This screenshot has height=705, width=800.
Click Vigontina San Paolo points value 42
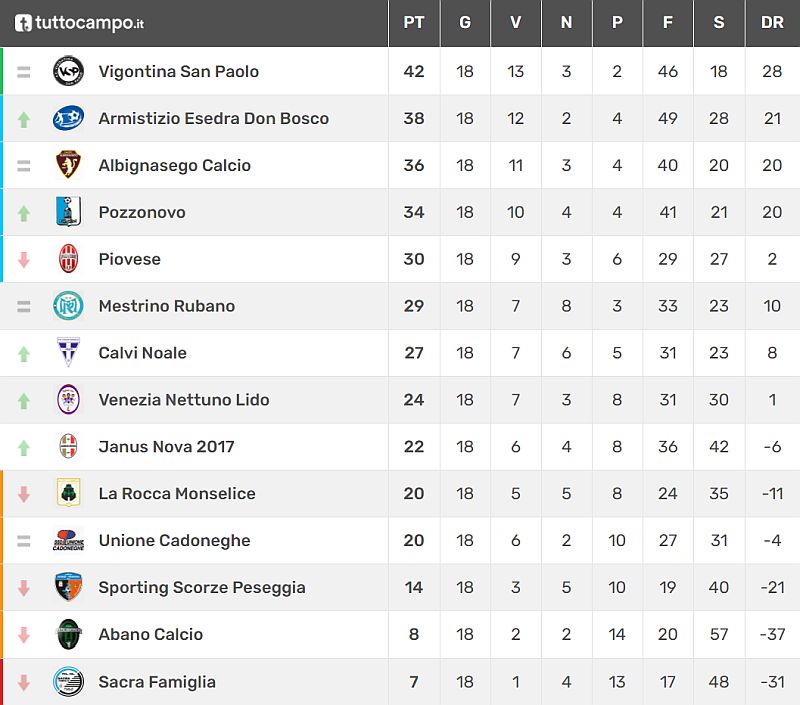413,71
